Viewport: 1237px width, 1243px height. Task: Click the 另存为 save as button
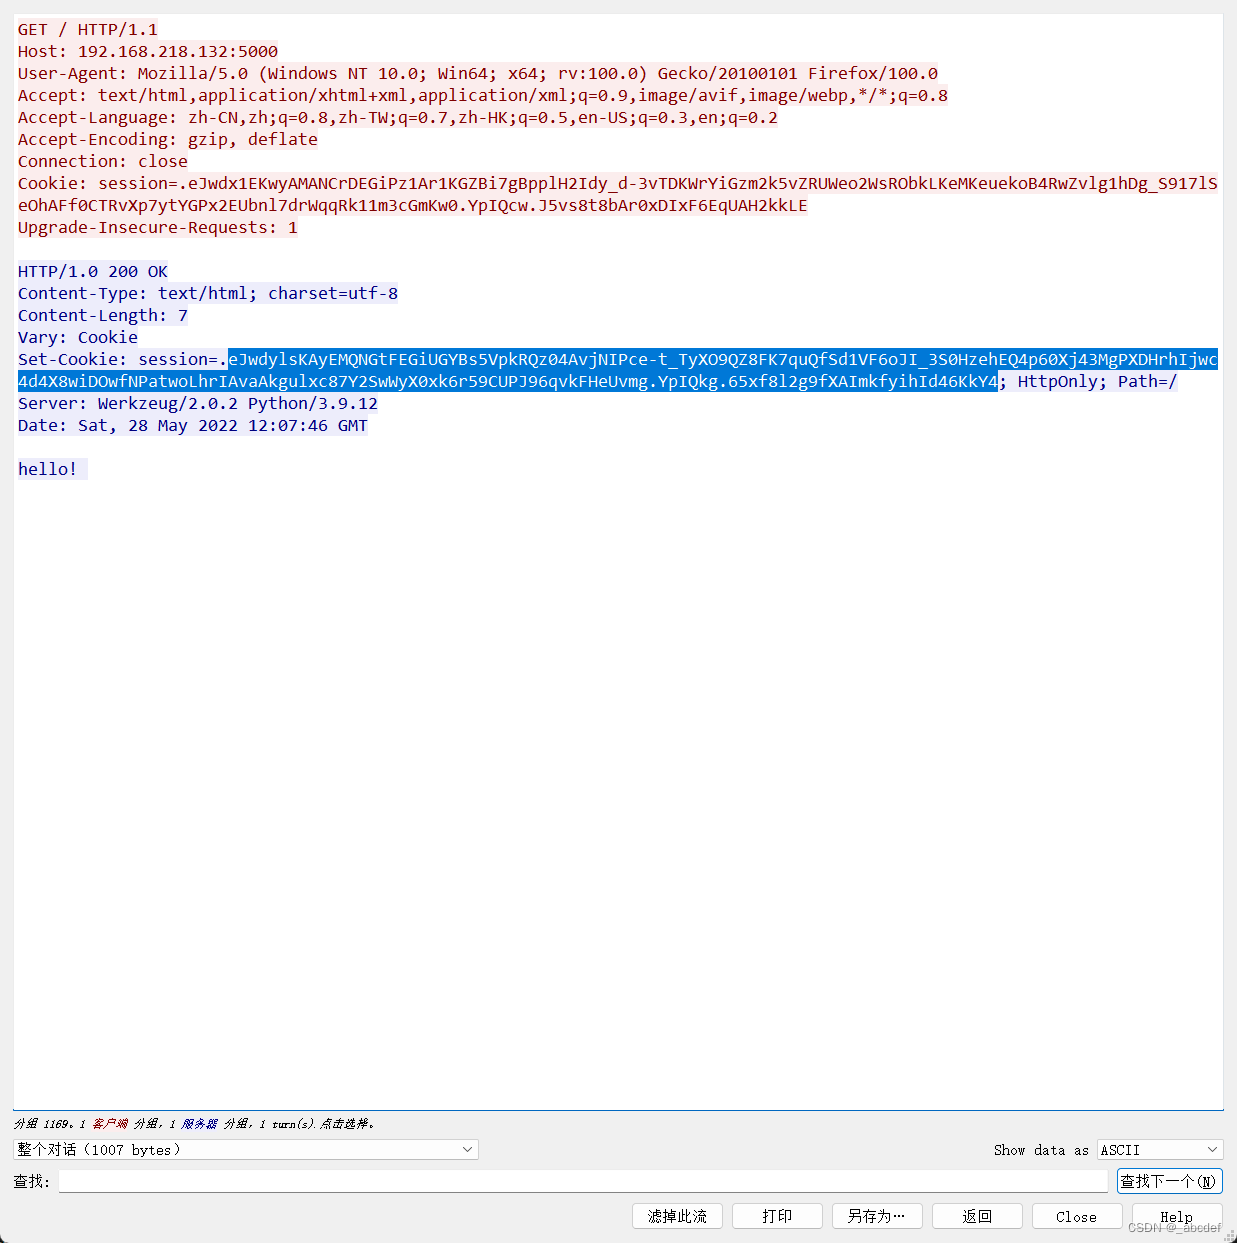877,1216
